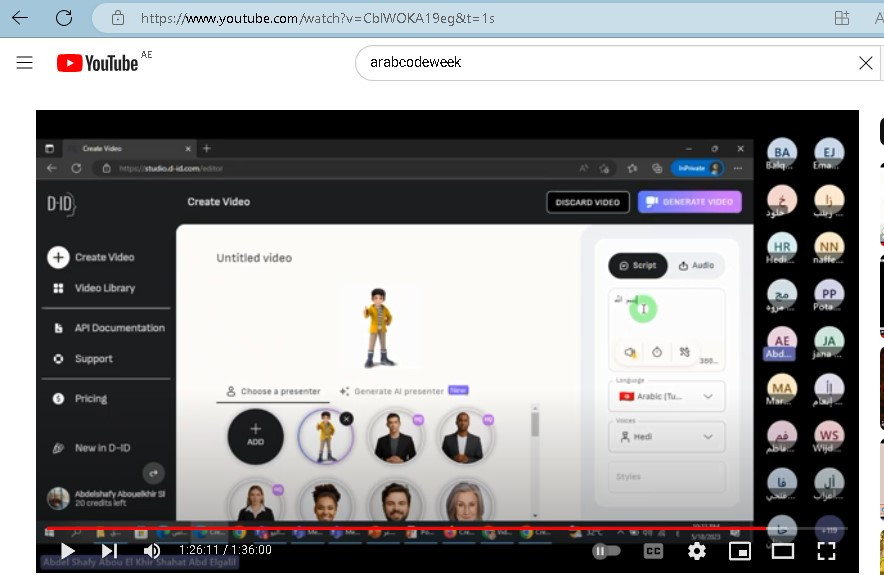
Task: Select Generate AI presenter tab
Action: [x=404, y=391]
